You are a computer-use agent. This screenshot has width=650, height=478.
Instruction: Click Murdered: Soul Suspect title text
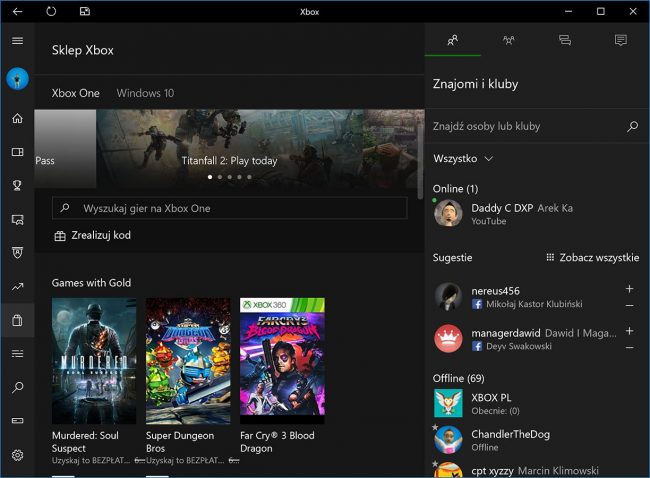click(x=85, y=442)
